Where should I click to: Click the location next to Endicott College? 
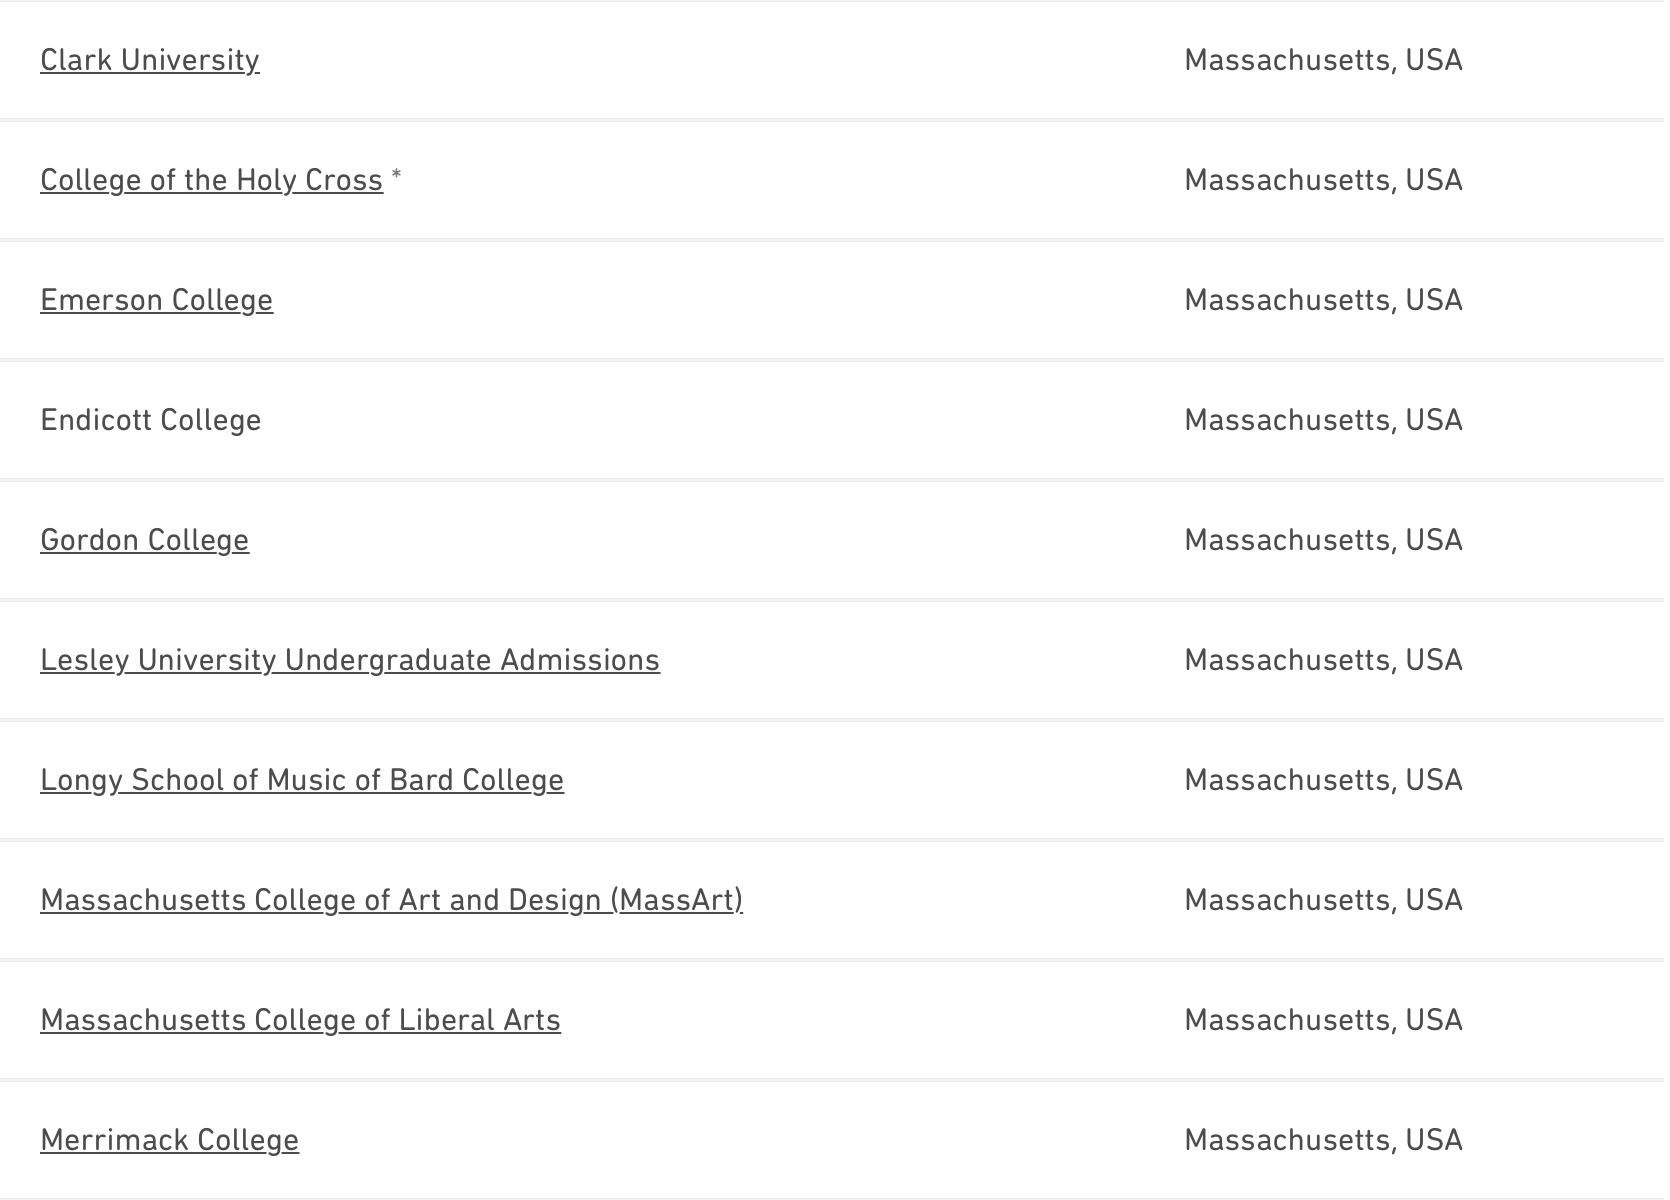tap(1323, 420)
